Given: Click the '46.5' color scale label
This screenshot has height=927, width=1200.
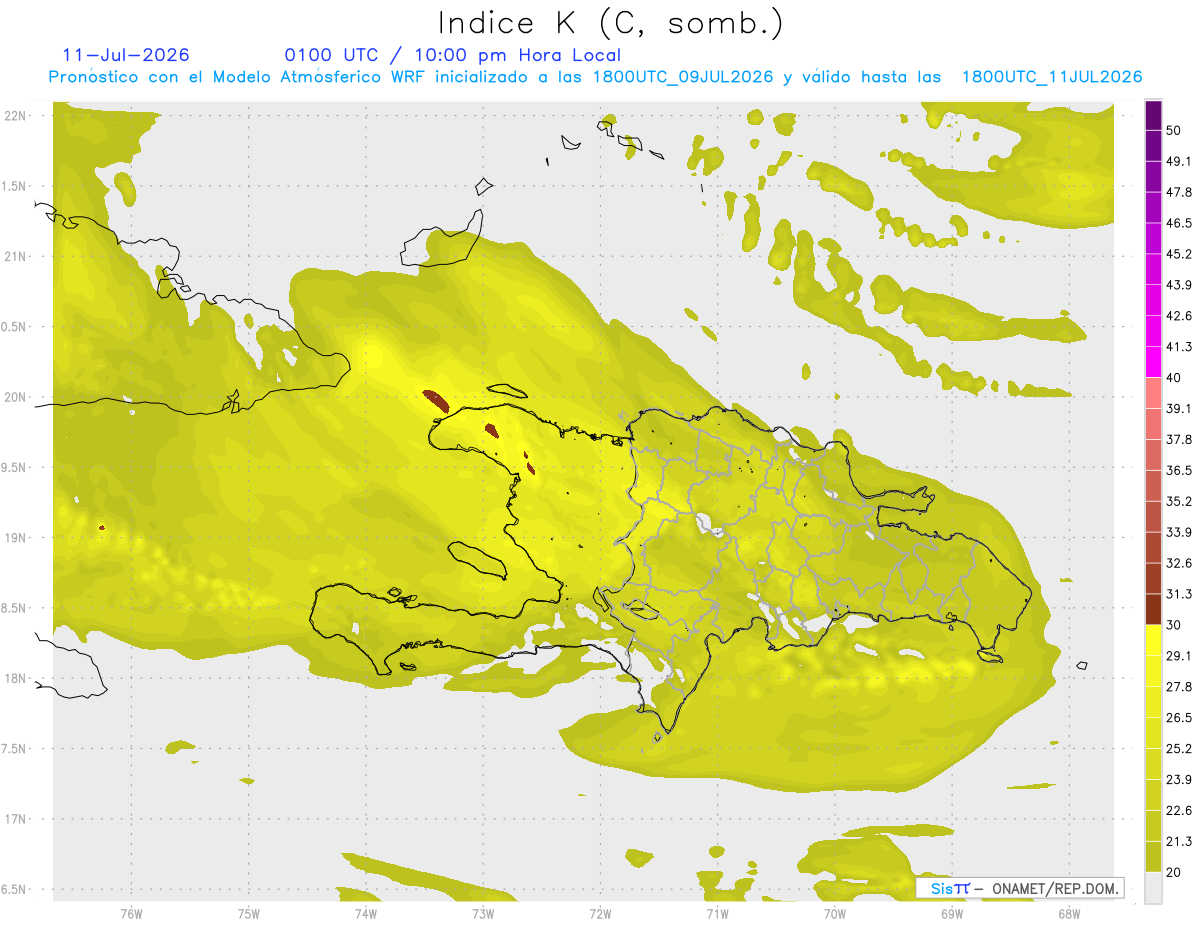Looking at the screenshot, I should point(1179,224).
